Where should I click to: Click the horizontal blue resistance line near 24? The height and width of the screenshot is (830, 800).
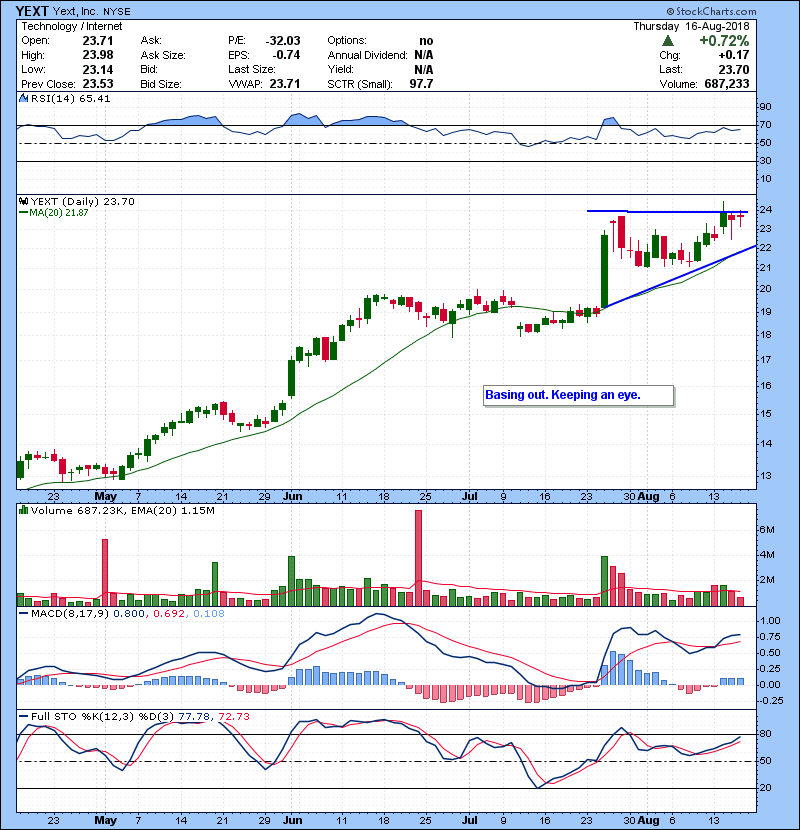(667, 212)
